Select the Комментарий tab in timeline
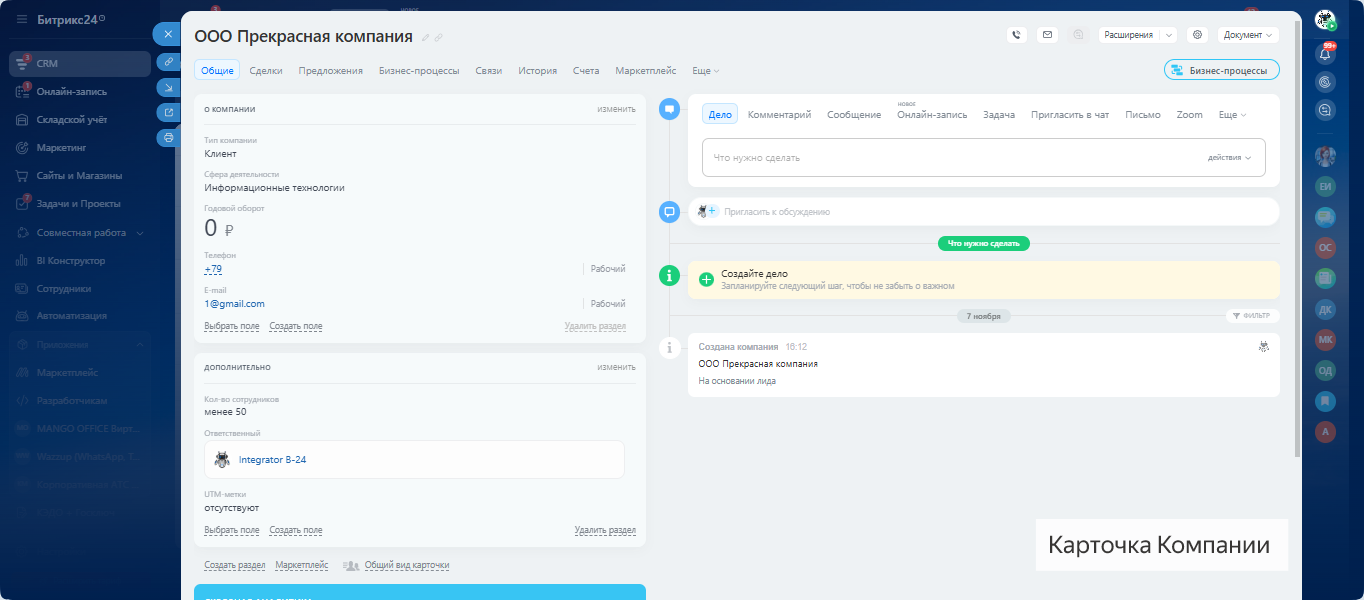Image resolution: width=1364 pixels, height=600 pixels. click(x=779, y=115)
